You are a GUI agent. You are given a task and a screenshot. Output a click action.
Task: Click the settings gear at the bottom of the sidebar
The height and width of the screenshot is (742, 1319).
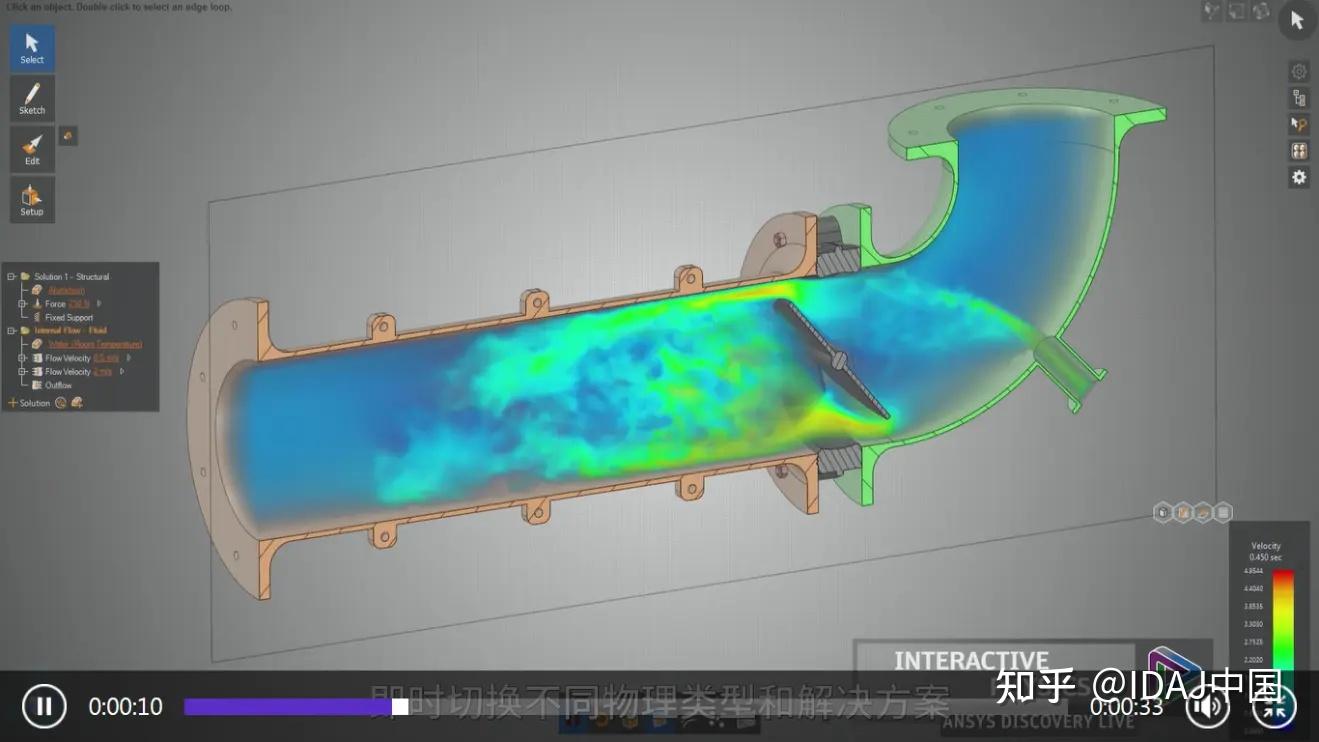pyautogui.click(x=1297, y=176)
